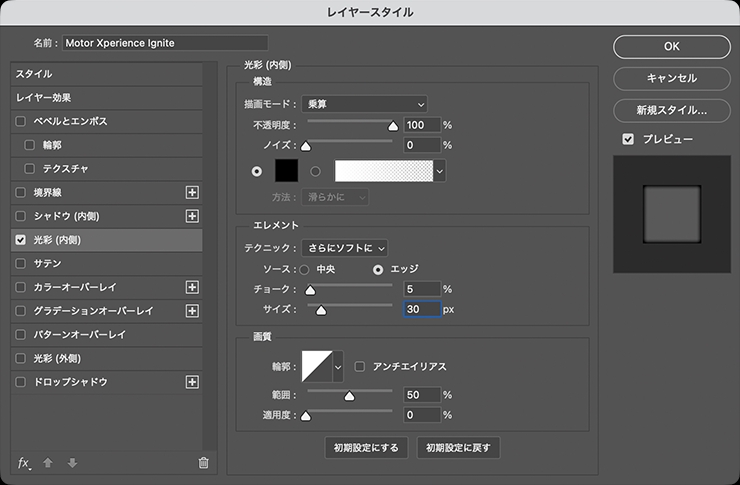Open the テクニック dropdown
The width and height of the screenshot is (740, 485).
point(344,247)
